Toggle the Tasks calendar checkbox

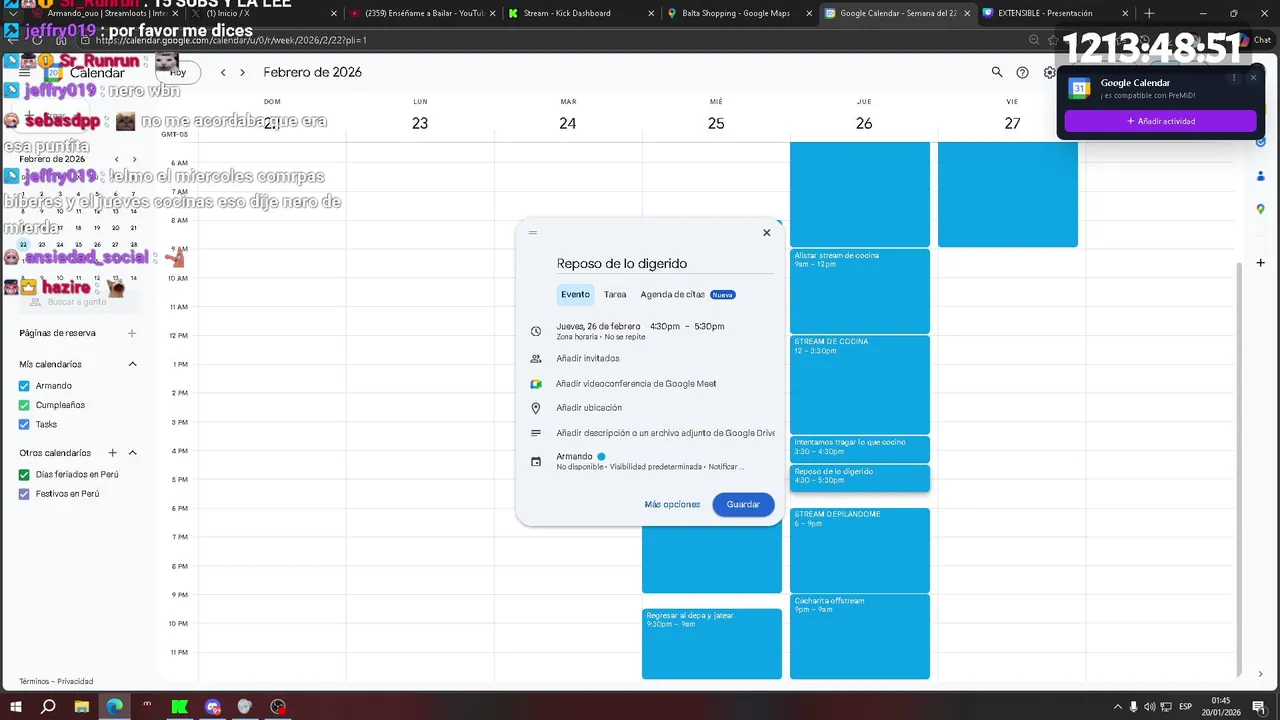pos(24,424)
